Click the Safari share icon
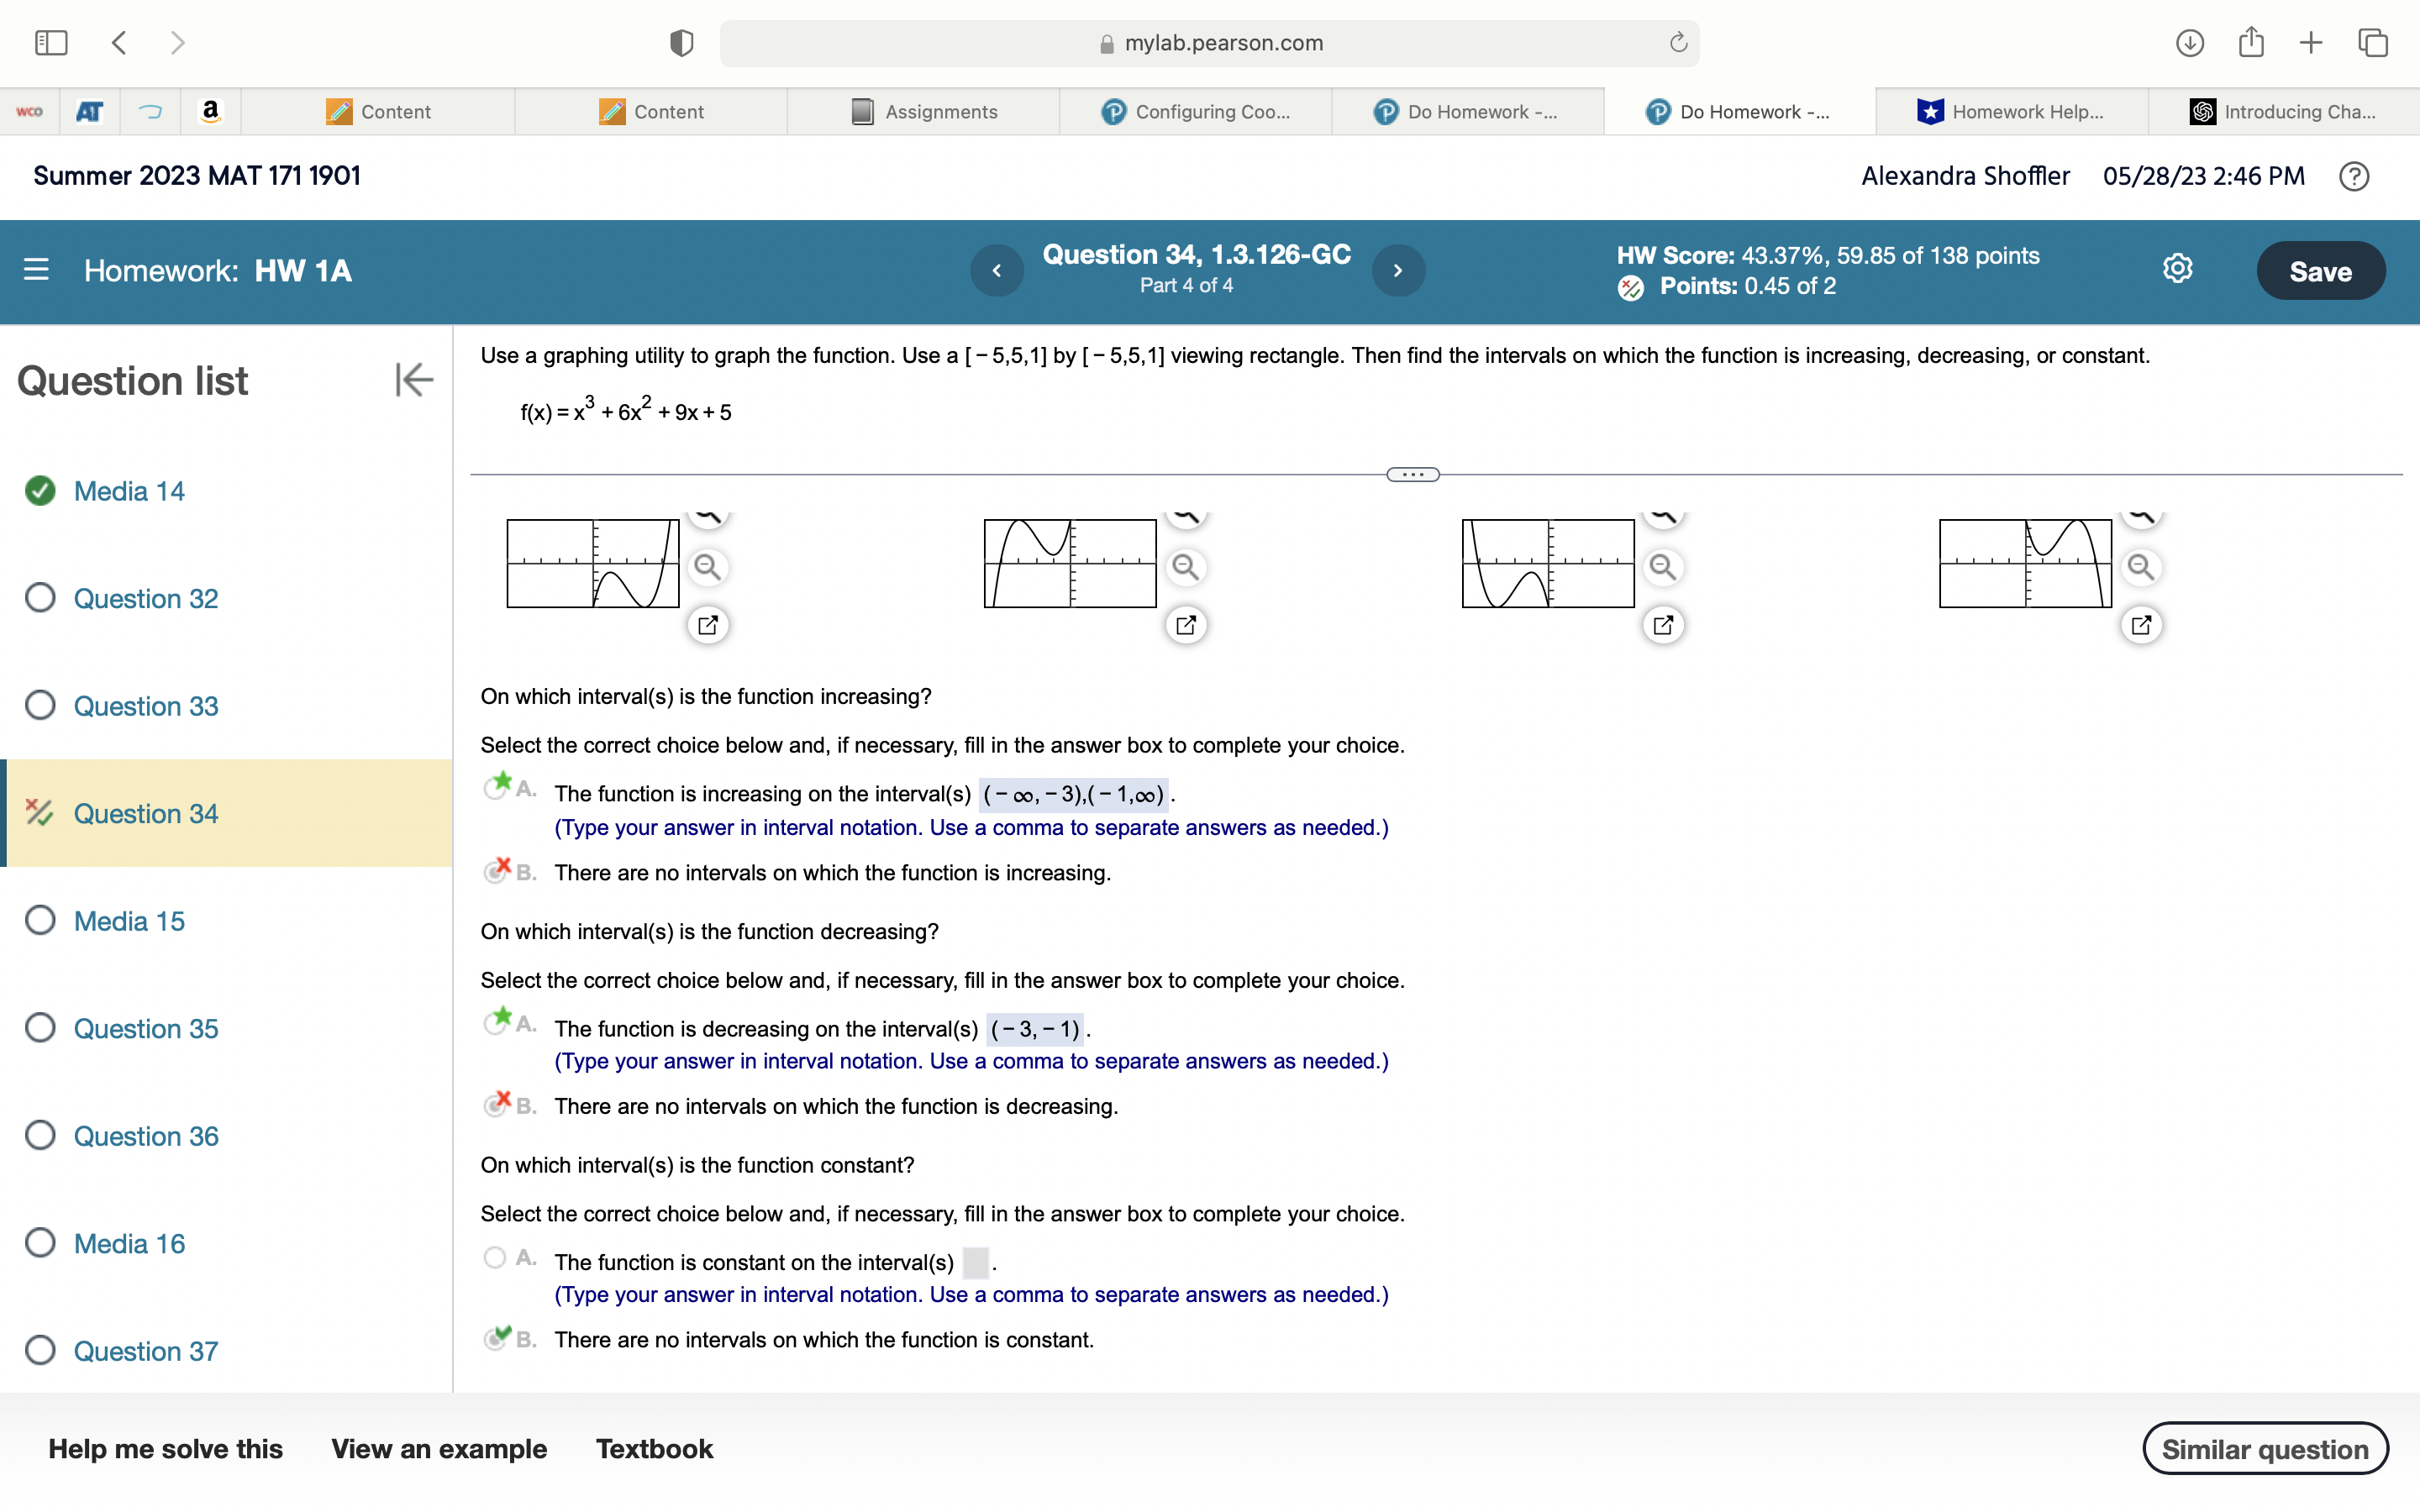2420x1512 pixels. coord(2250,42)
